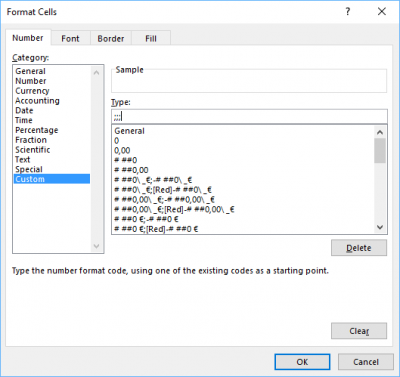Select the # ##0,00 format code

[131, 170]
